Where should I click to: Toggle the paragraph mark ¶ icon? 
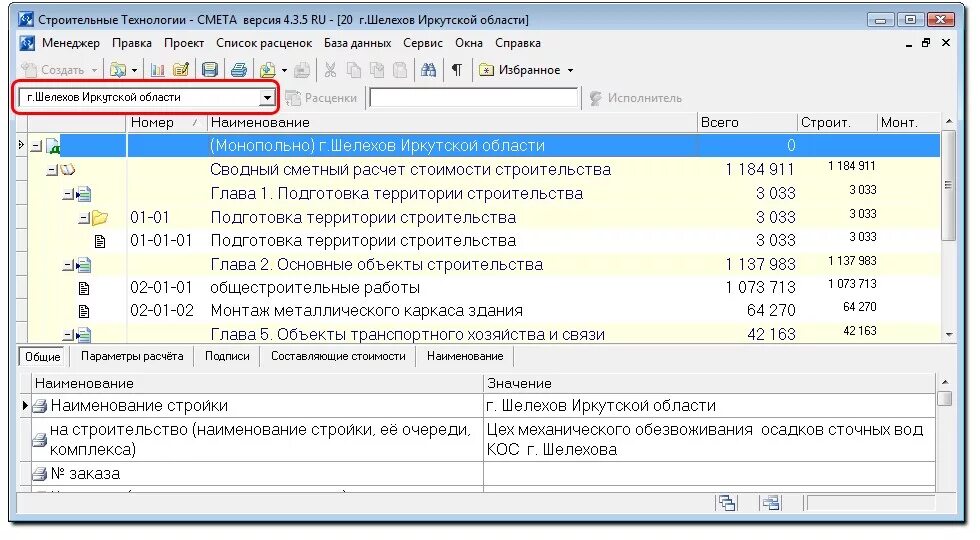tap(457, 70)
